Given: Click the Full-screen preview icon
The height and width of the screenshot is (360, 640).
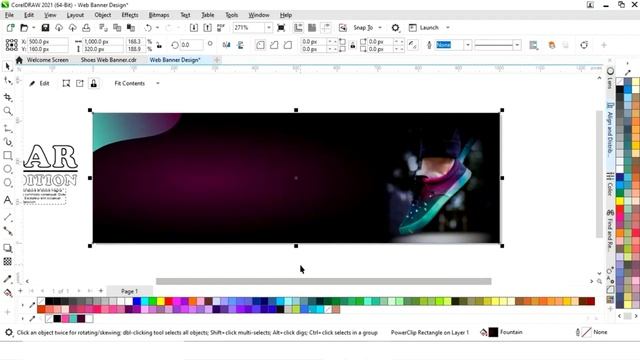Looking at the screenshot, I should [281, 28].
